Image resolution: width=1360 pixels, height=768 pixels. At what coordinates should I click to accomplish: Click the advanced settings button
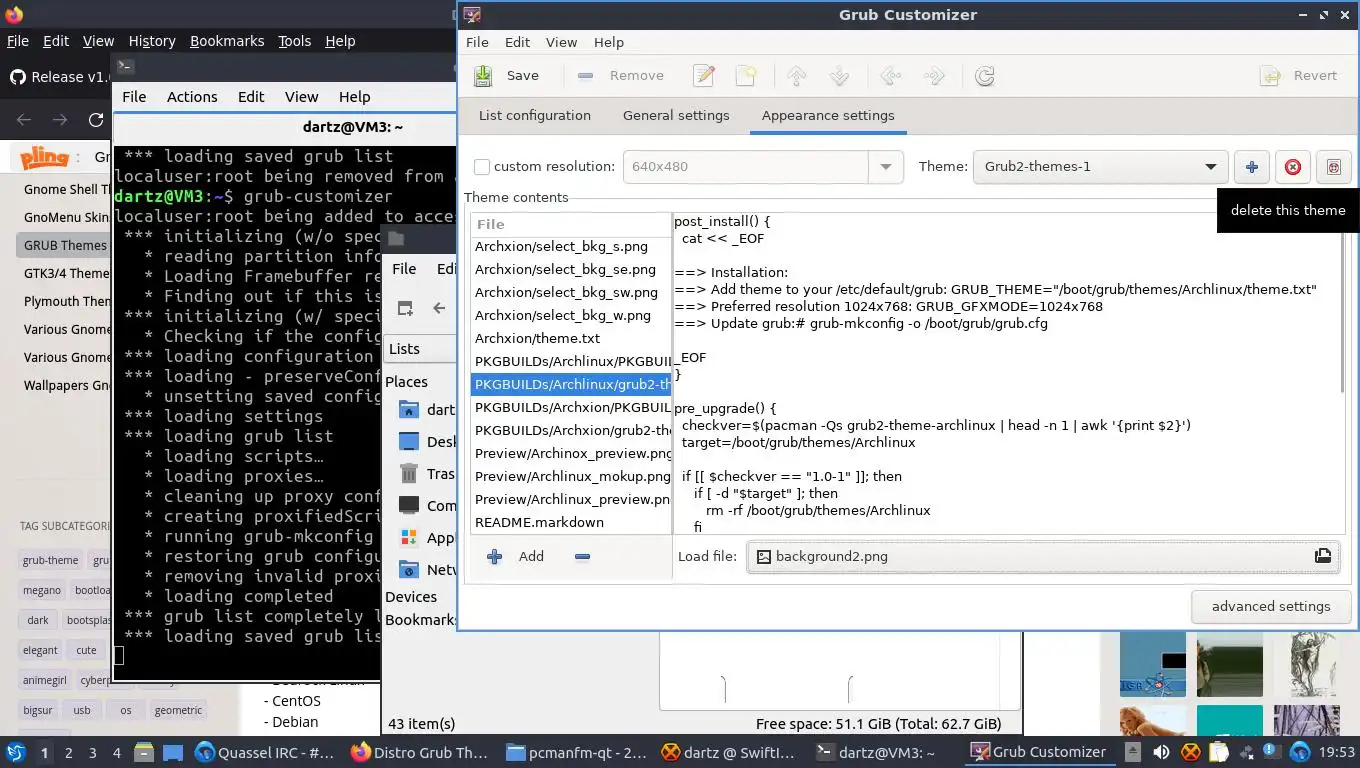click(x=1271, y=606)
